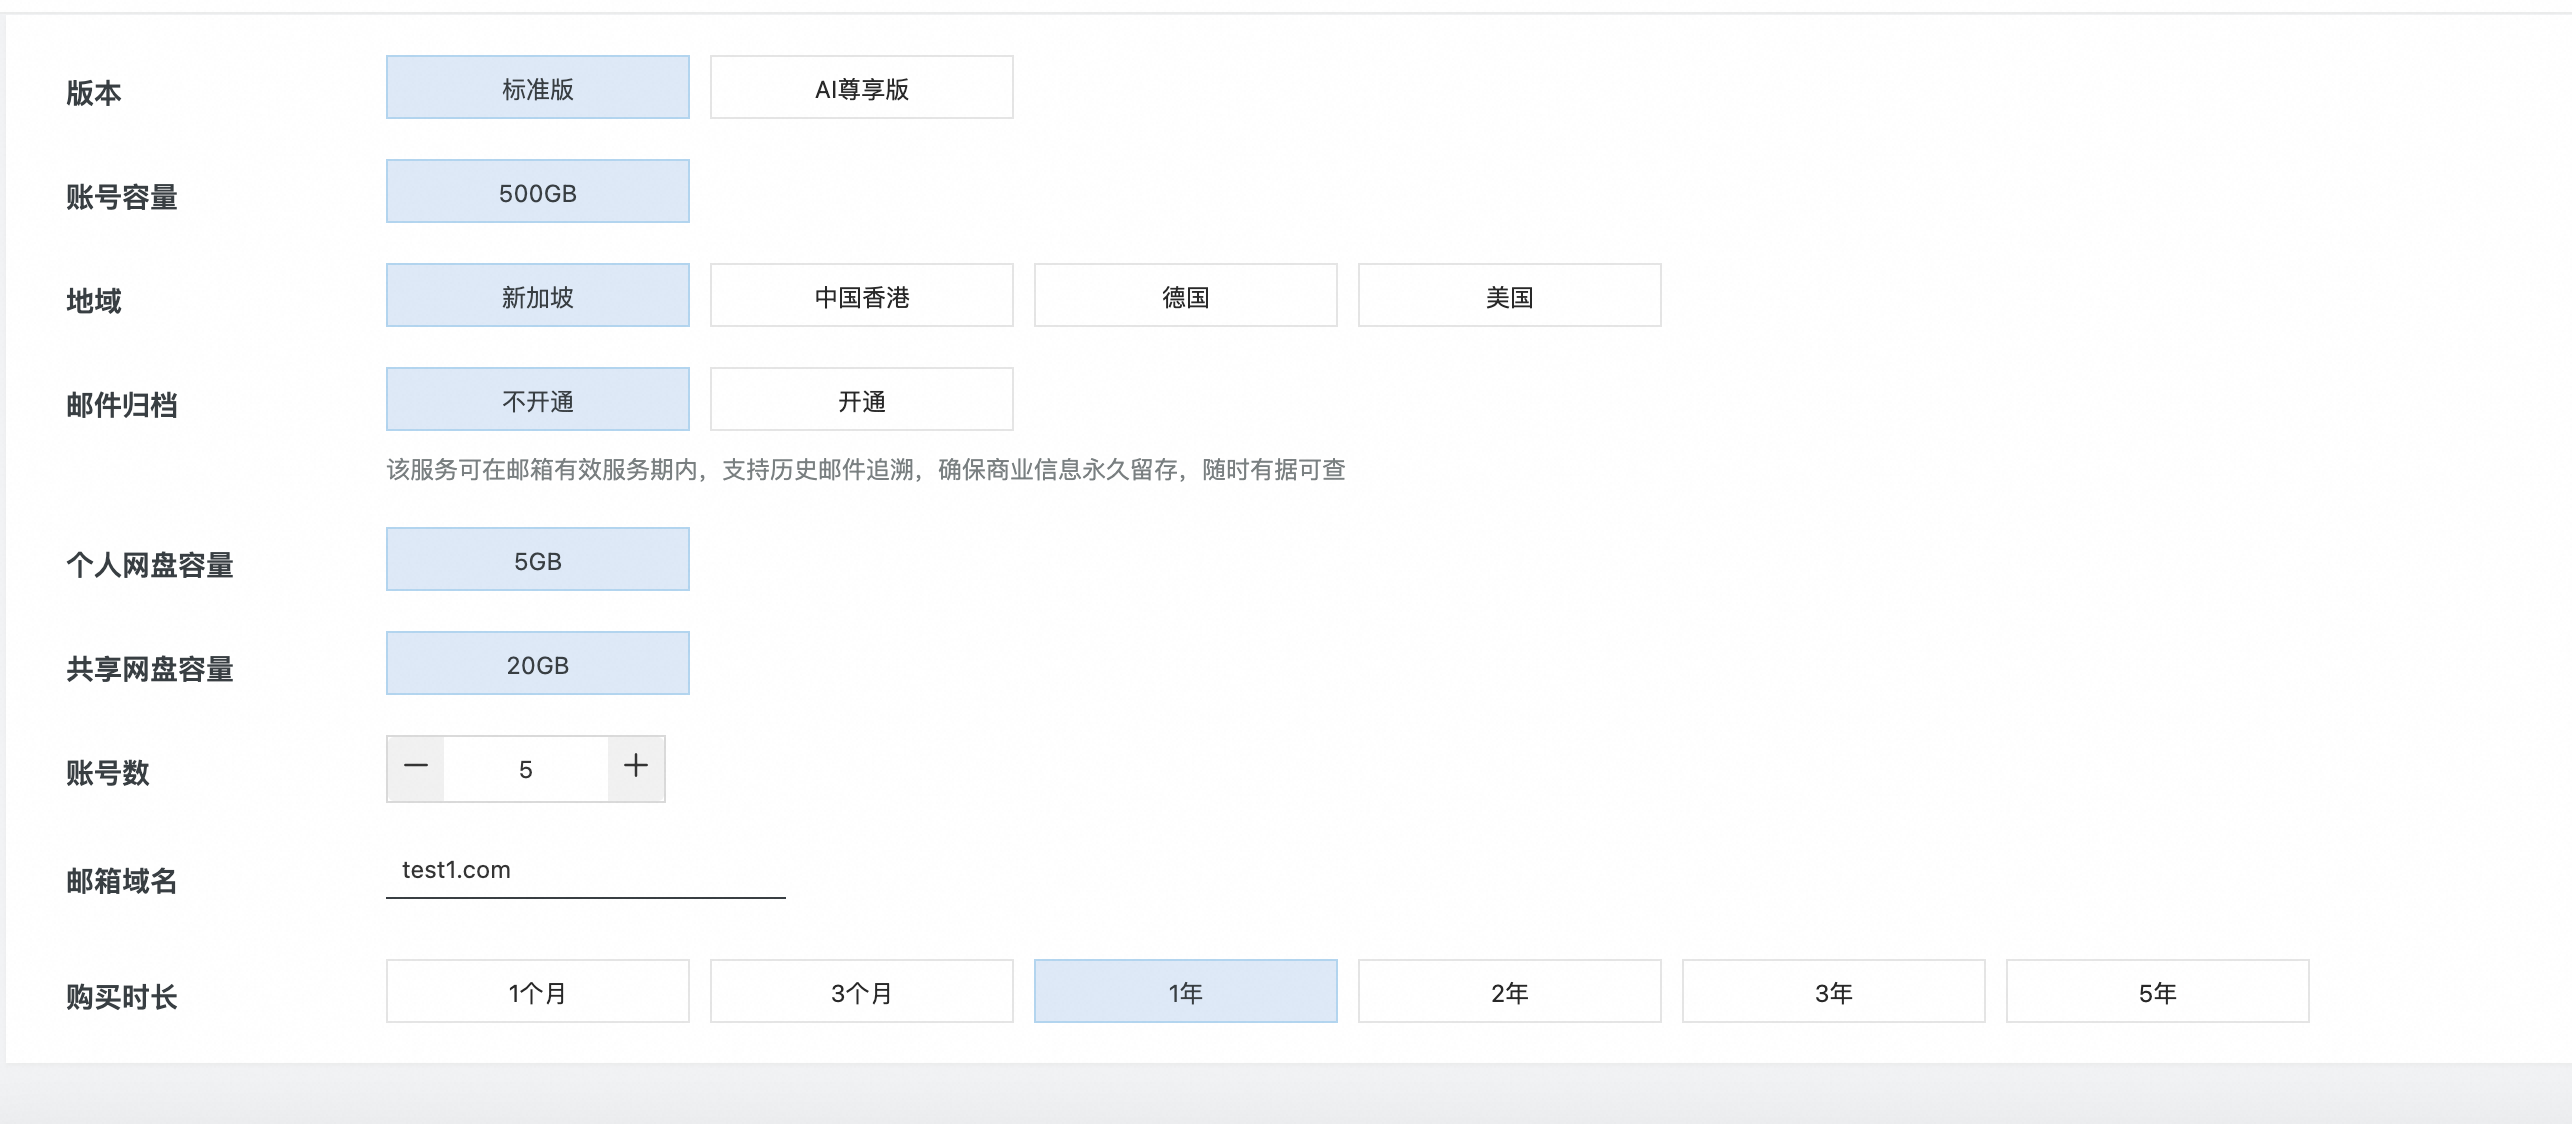Click the account number field showing 5

(526, 768)
